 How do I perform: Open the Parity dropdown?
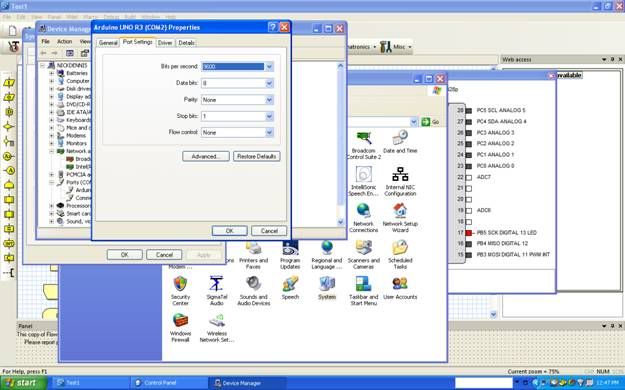[x=269, y=100]
